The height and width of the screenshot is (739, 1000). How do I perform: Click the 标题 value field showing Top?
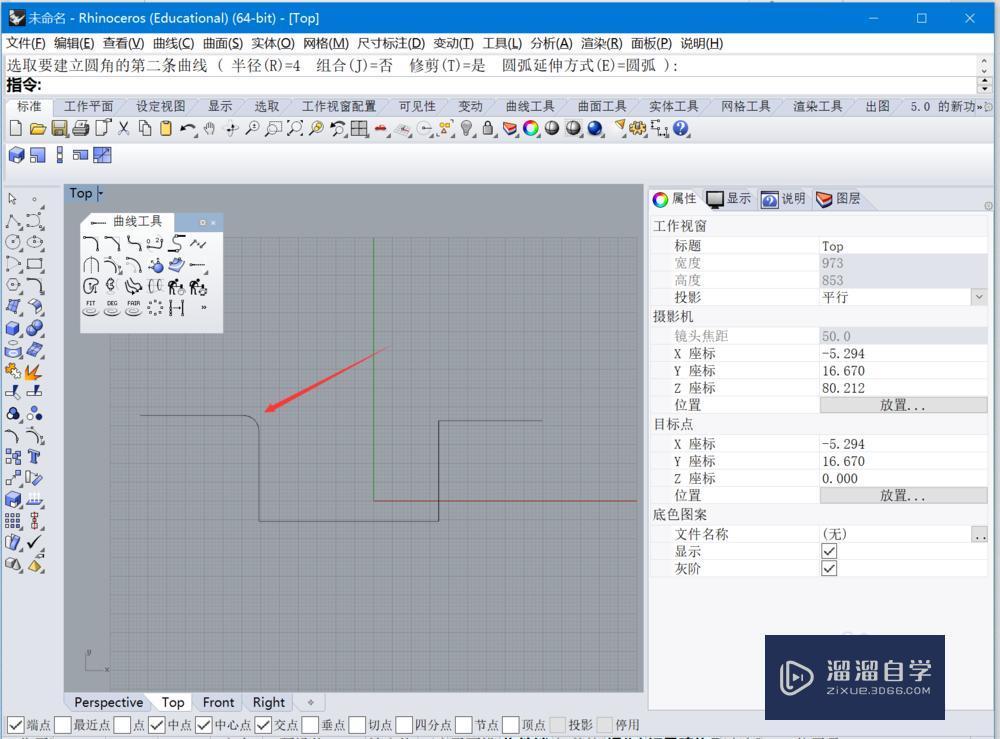903,245
